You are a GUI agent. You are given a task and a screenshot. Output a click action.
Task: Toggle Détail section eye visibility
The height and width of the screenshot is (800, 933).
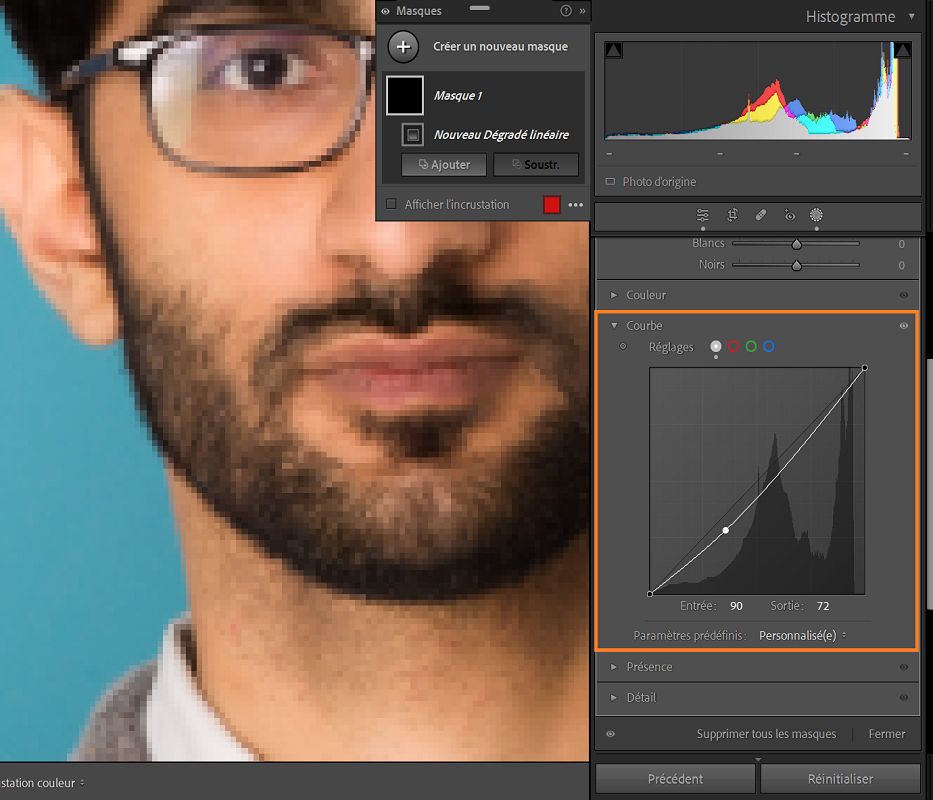click(x=903, y=698)
